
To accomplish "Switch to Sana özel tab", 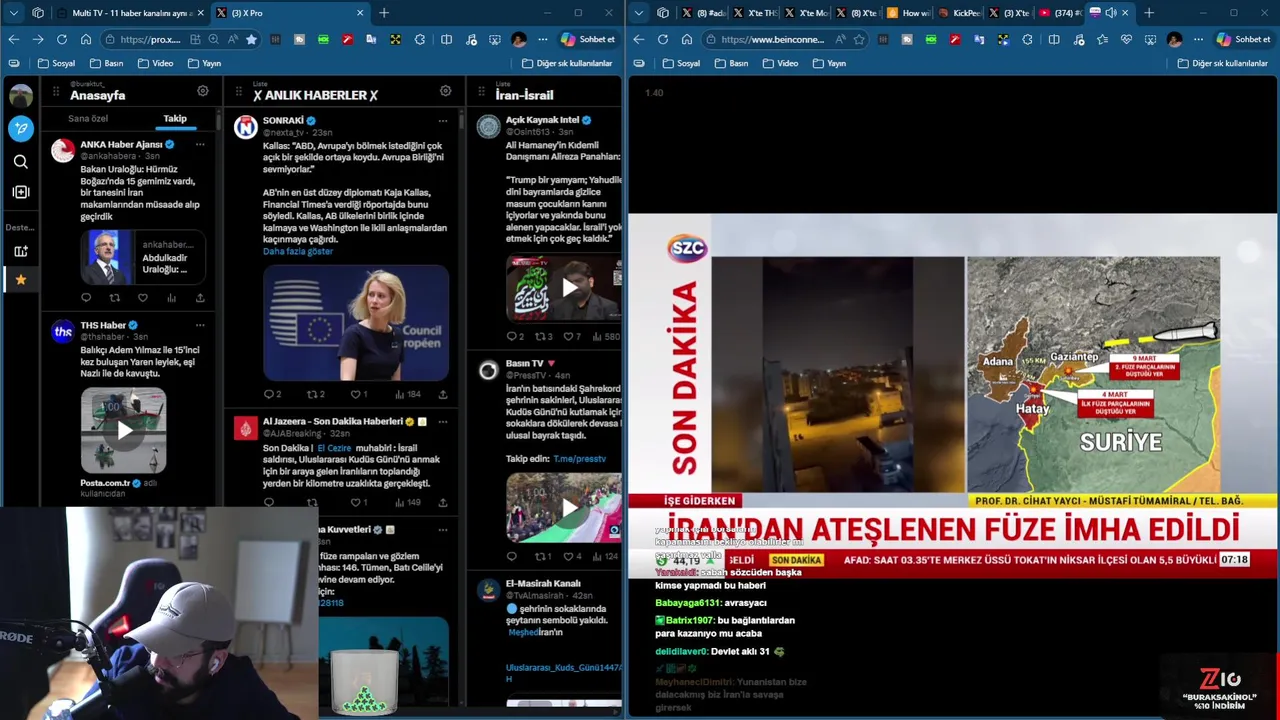I will click(x=88, y=119).
